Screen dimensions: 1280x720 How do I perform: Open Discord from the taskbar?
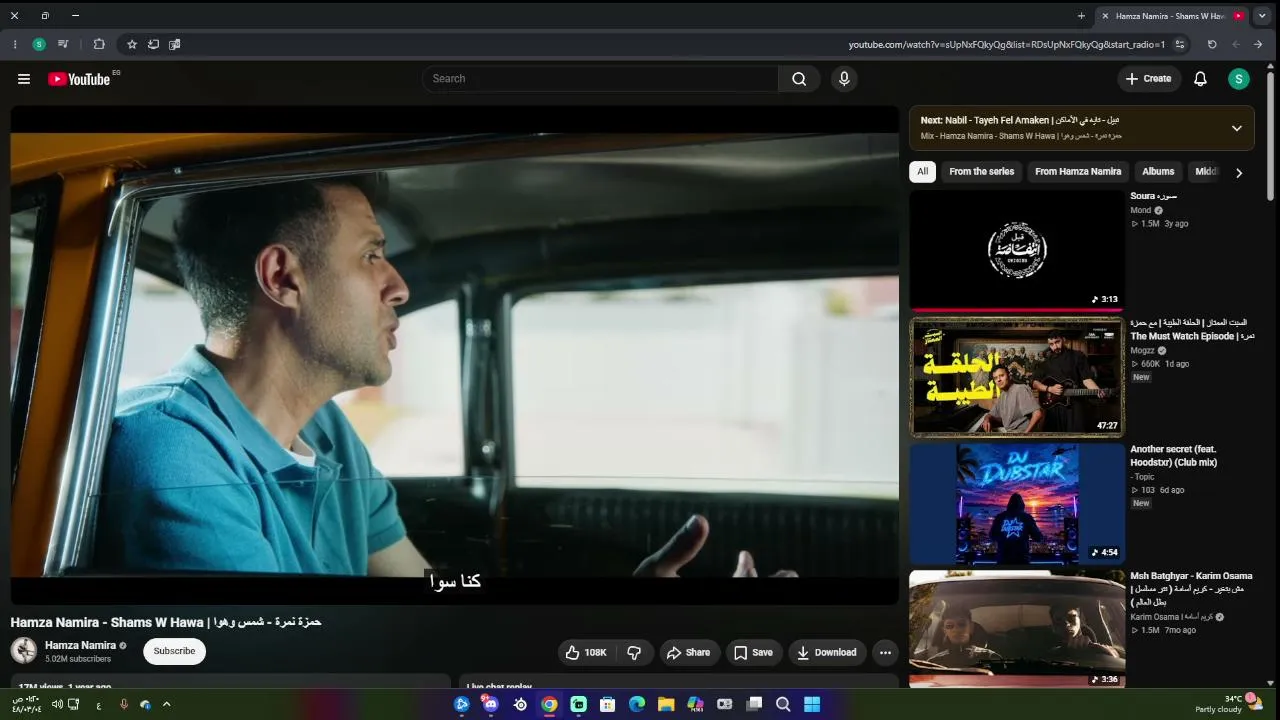coord(490,705)
